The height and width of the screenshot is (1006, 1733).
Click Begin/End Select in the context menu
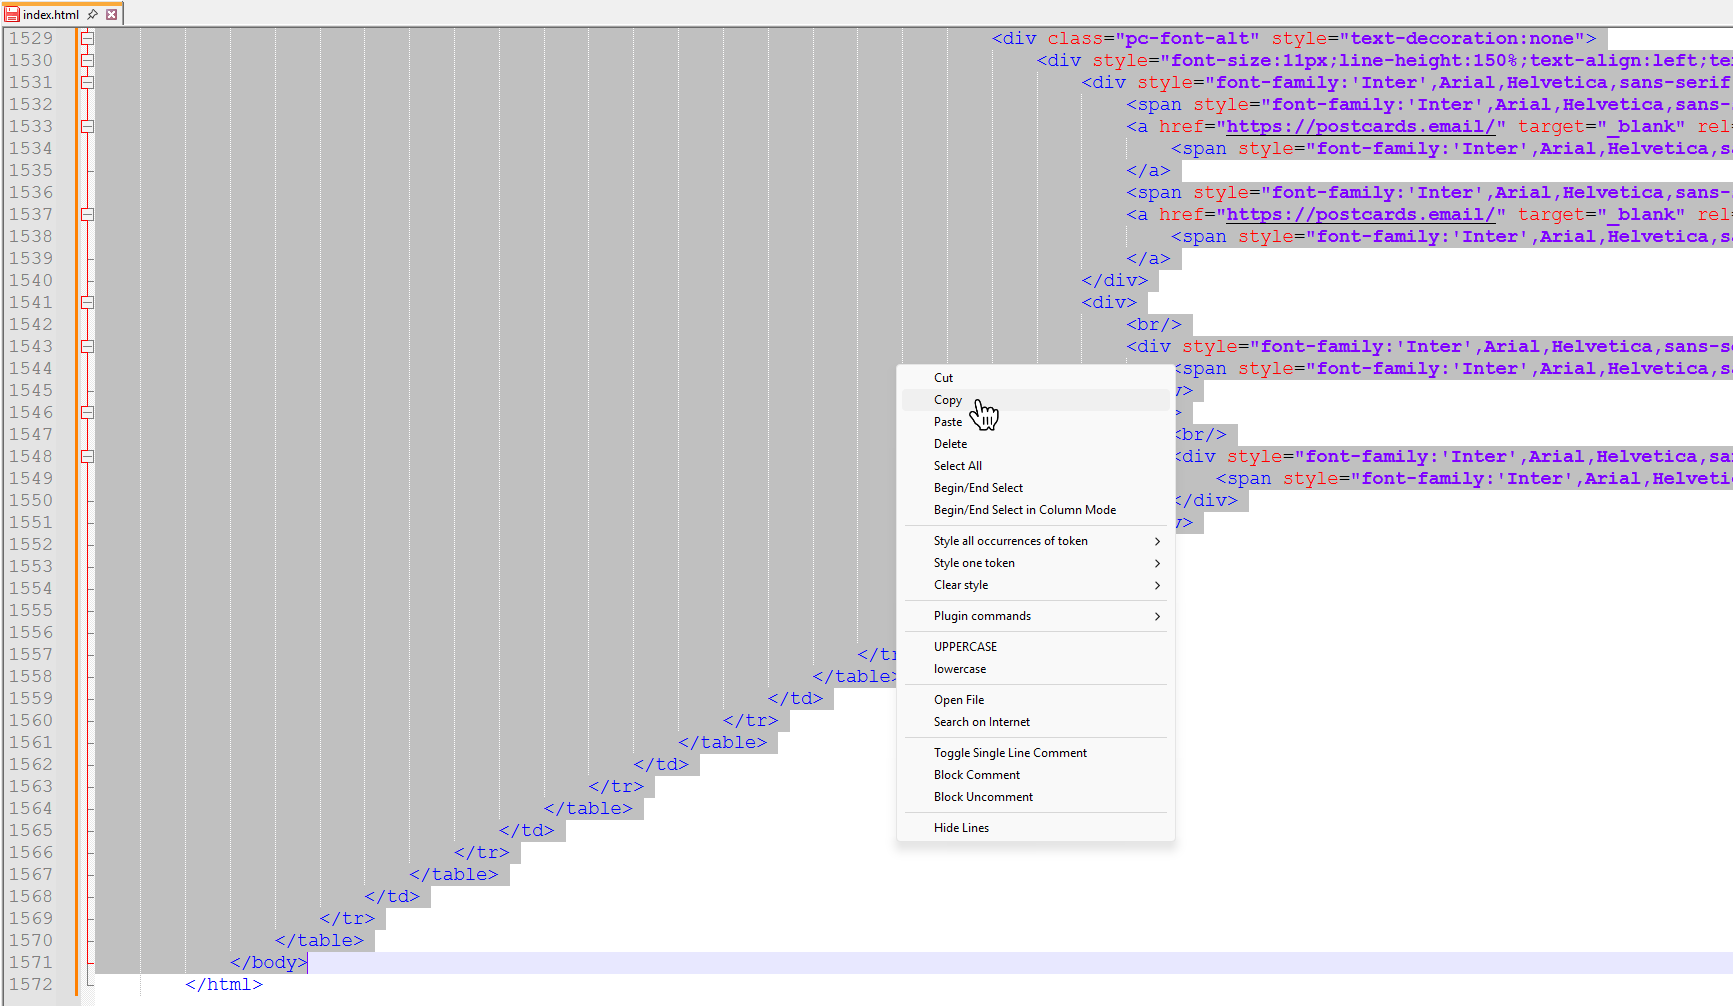(x=1036, y=488)
